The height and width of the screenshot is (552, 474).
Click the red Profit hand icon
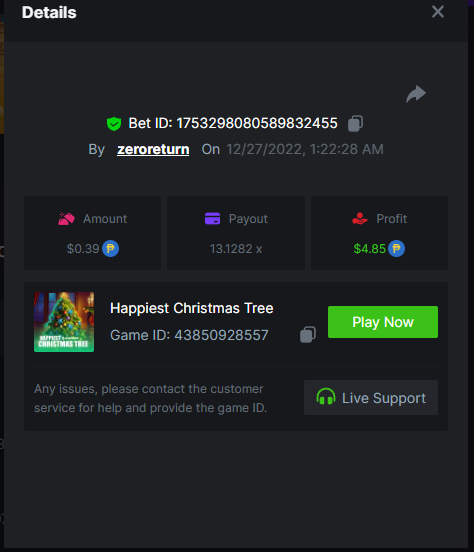coord(360,219)
